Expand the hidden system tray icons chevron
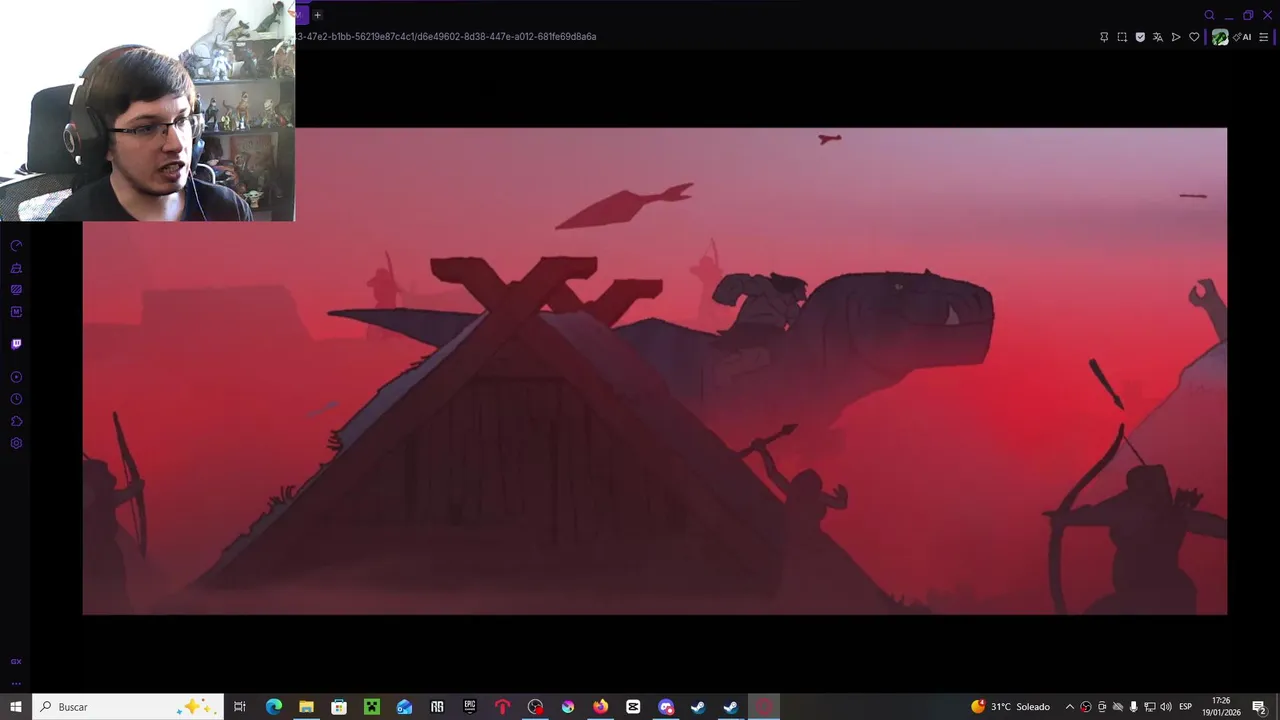 pyautogui.click(x=1070, y=707)
